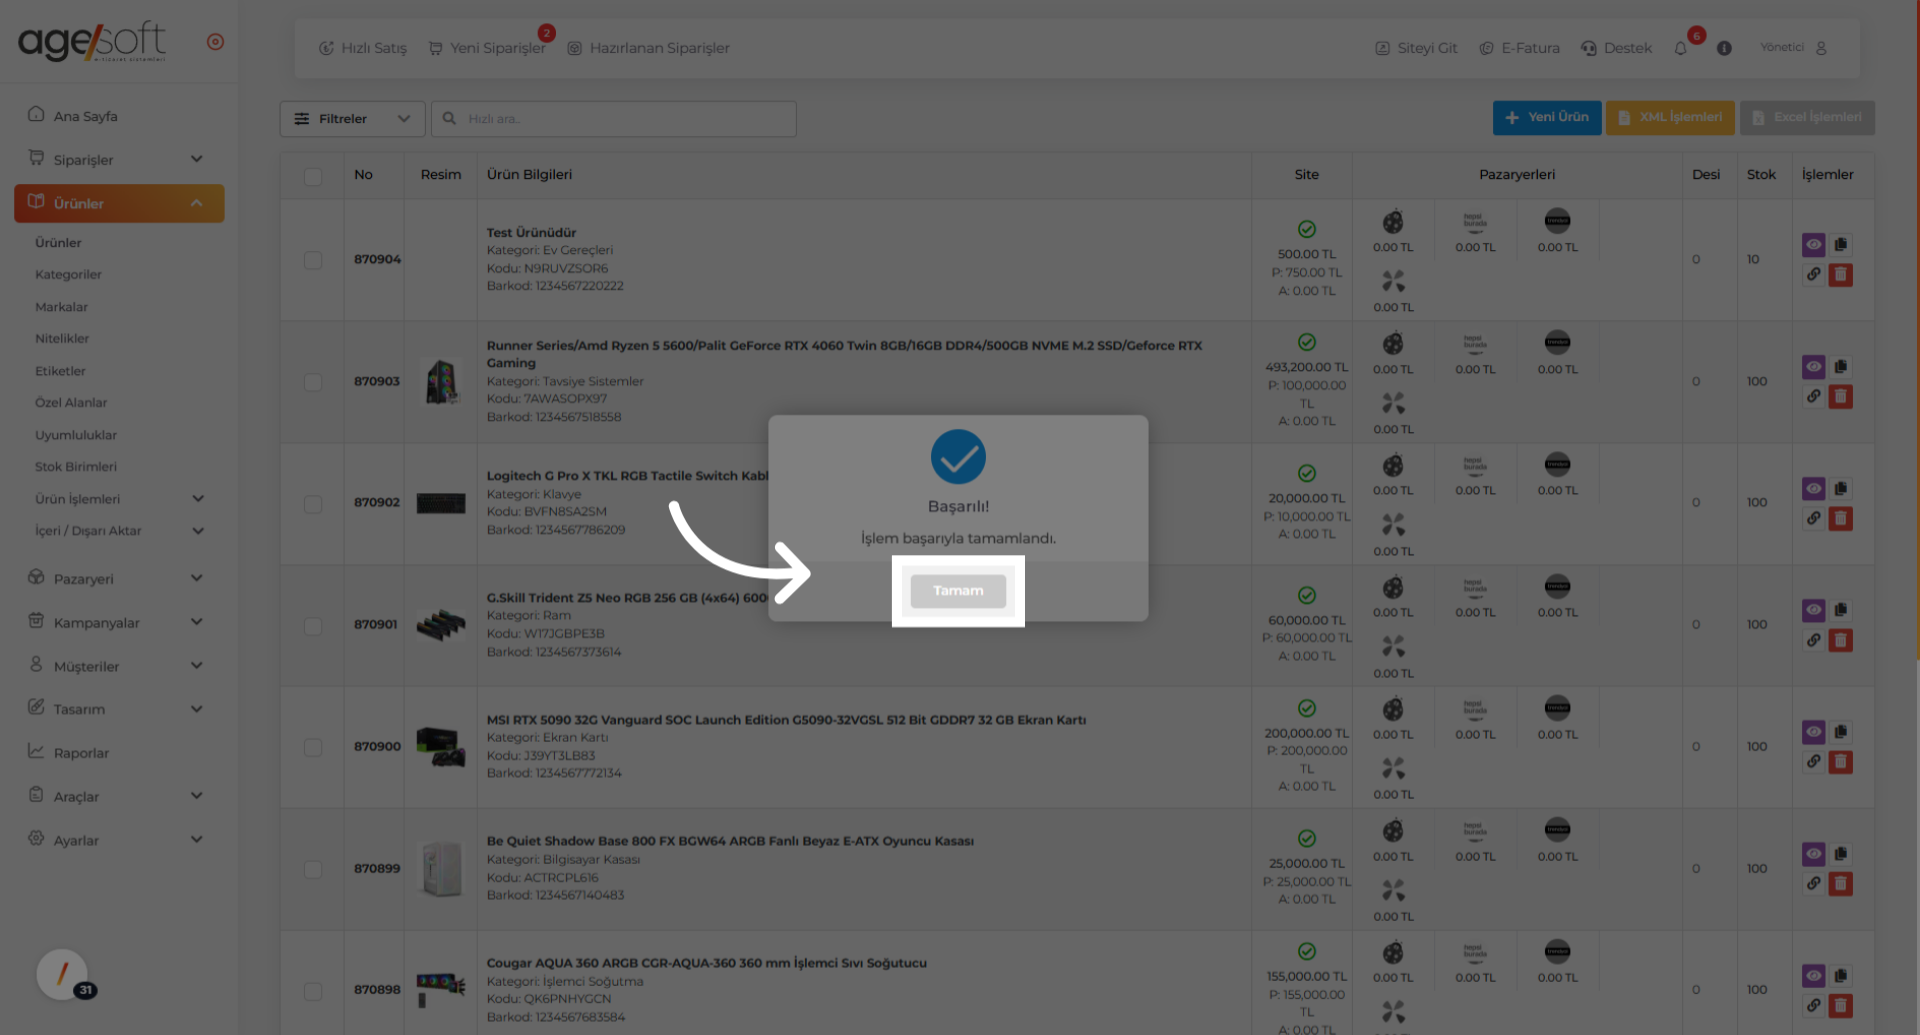
Task: Select checkbox for product 870900
Action: pyautogui.click(x=313, y=748)
